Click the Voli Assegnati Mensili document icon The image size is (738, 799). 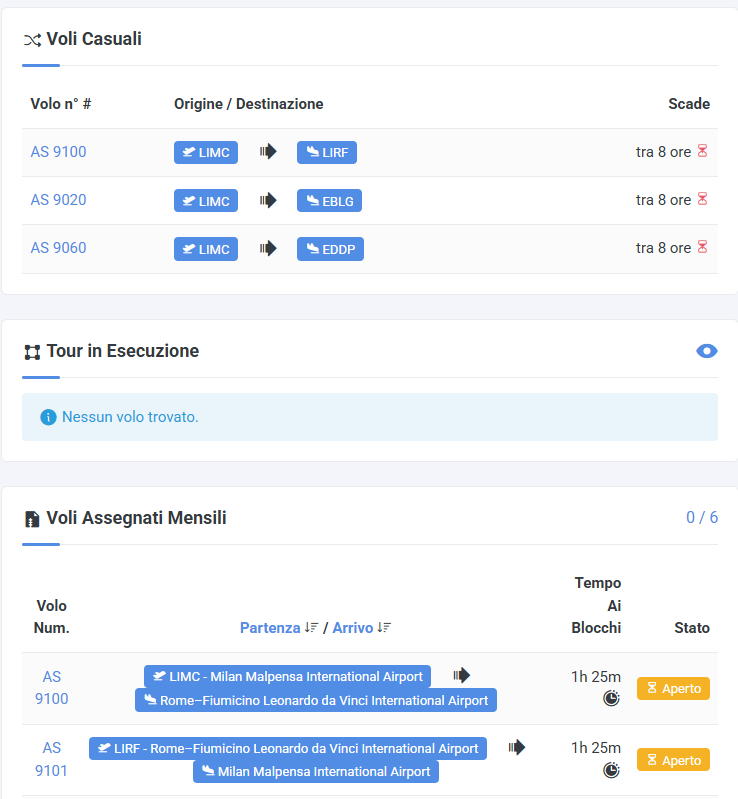[32, 519]
